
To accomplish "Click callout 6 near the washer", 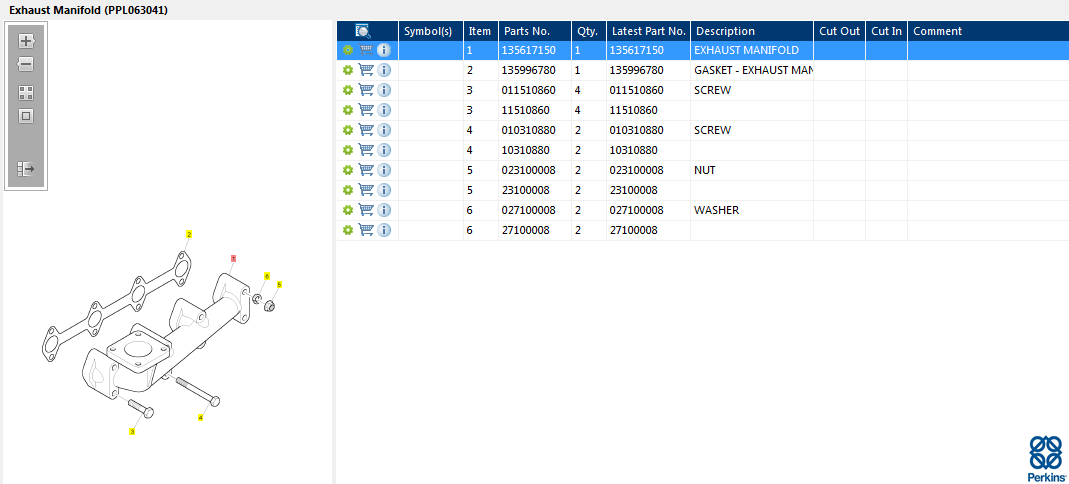I will pyautogui.click(x=267, y=276).
